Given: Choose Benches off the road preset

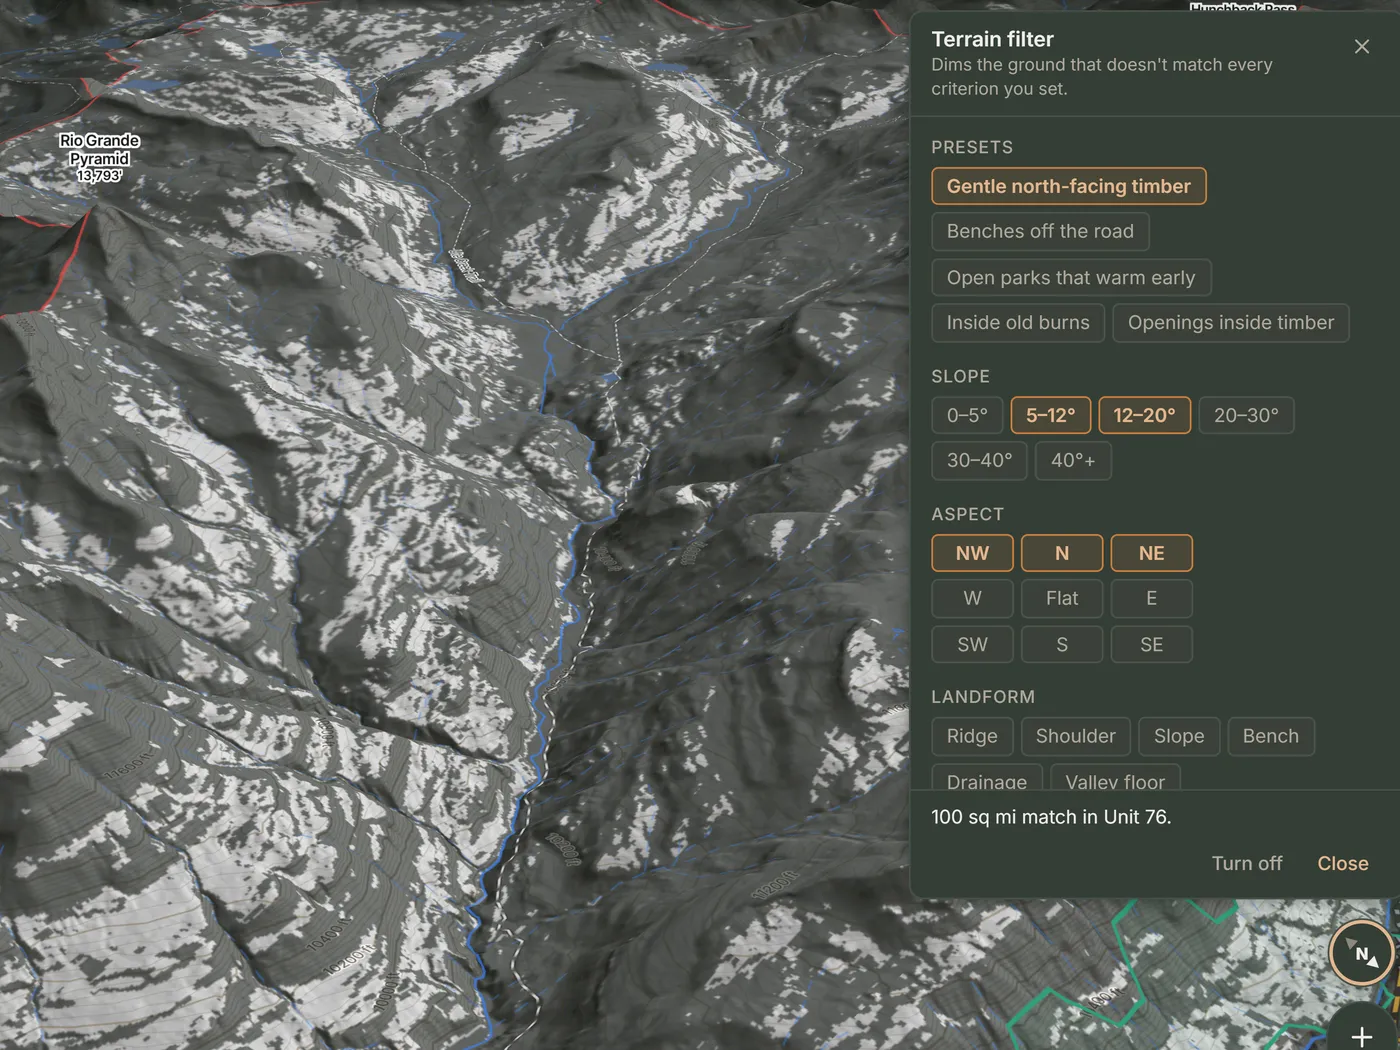Looking at the screenshot, I should pyautogui.click(x=1040, y=231).
